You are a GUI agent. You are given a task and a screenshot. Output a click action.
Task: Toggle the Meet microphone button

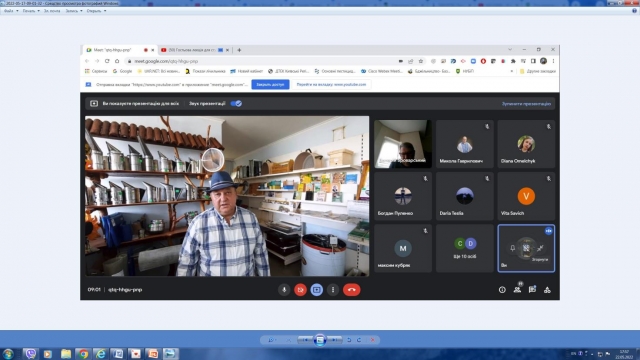tap(284, 290)
